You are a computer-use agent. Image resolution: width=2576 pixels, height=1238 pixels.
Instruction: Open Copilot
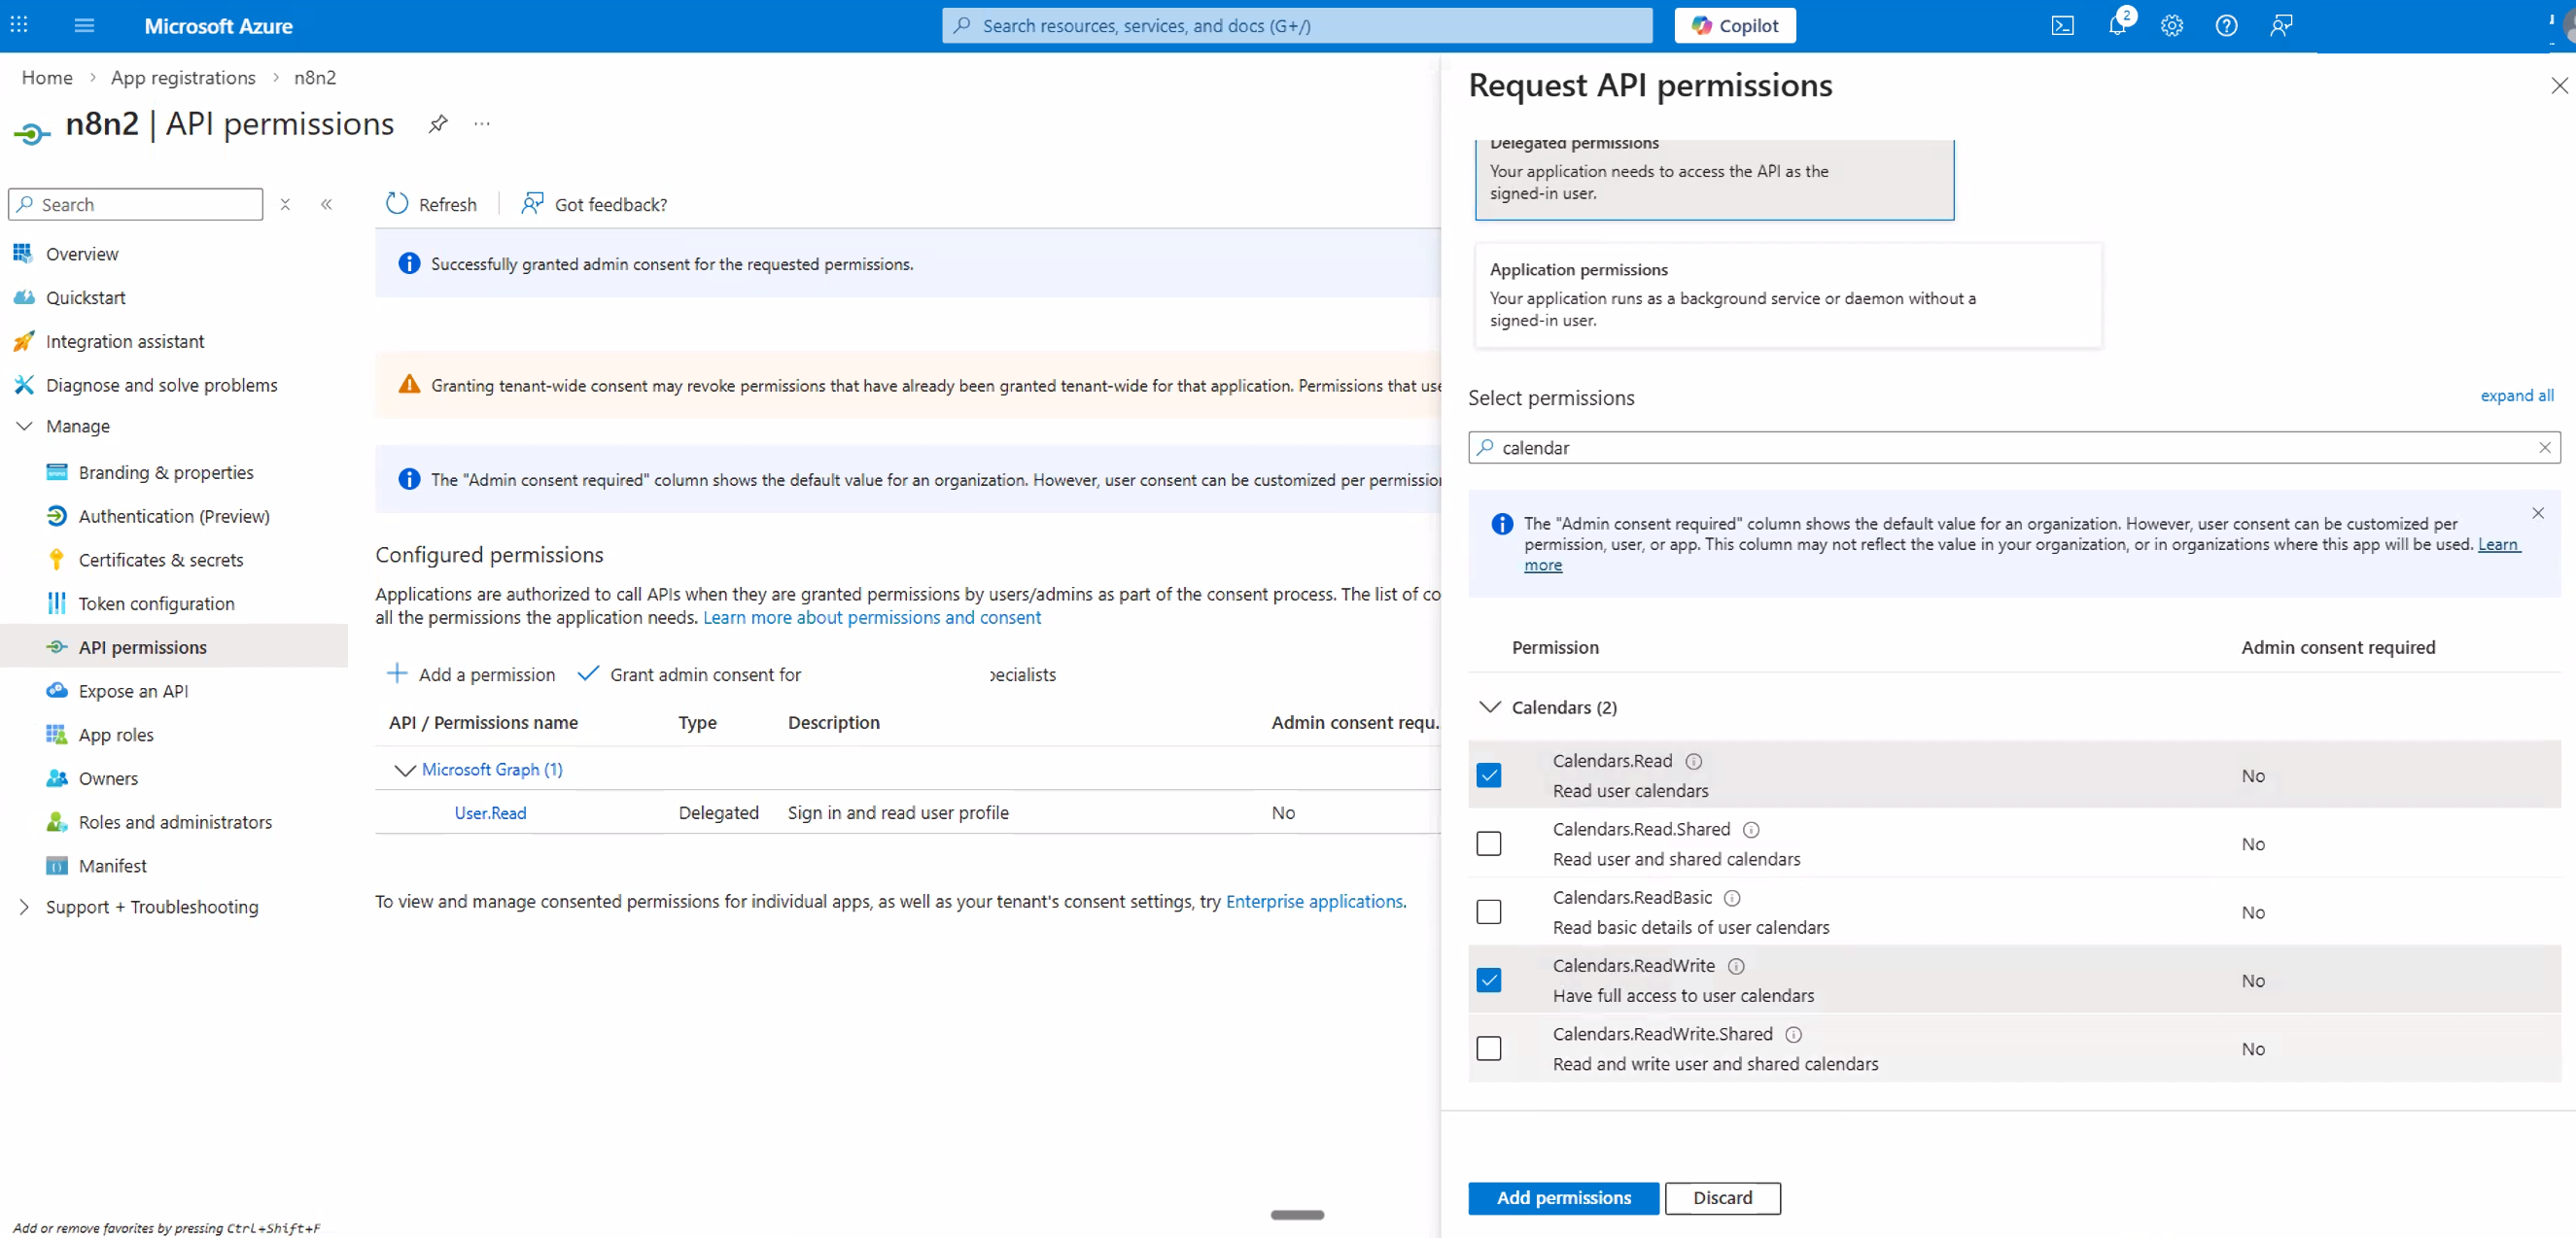coord(1734,25)
